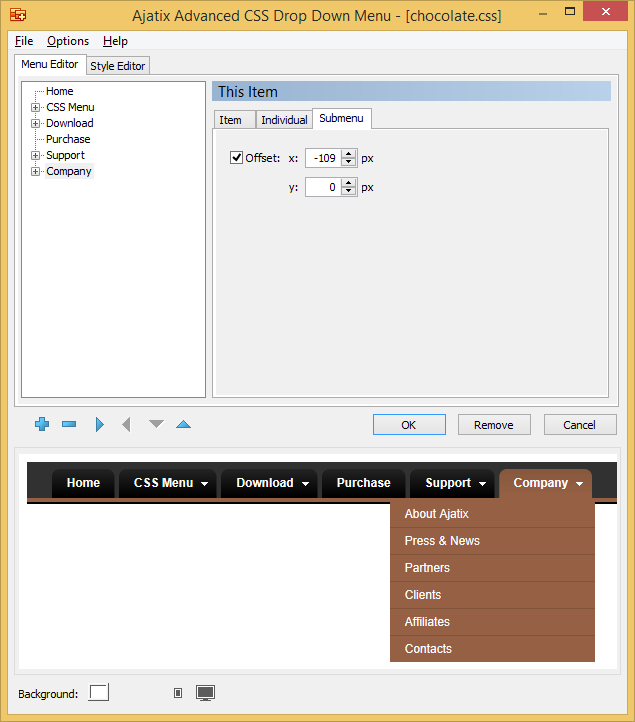Select CSS Menu label in the tree
635x722 pixels.
coord(70,107)
